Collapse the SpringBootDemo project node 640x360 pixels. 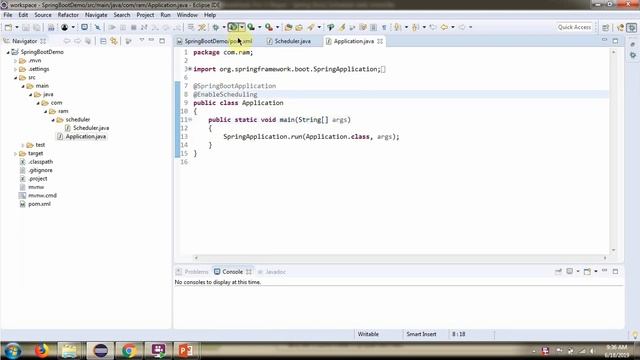[8, 52]
